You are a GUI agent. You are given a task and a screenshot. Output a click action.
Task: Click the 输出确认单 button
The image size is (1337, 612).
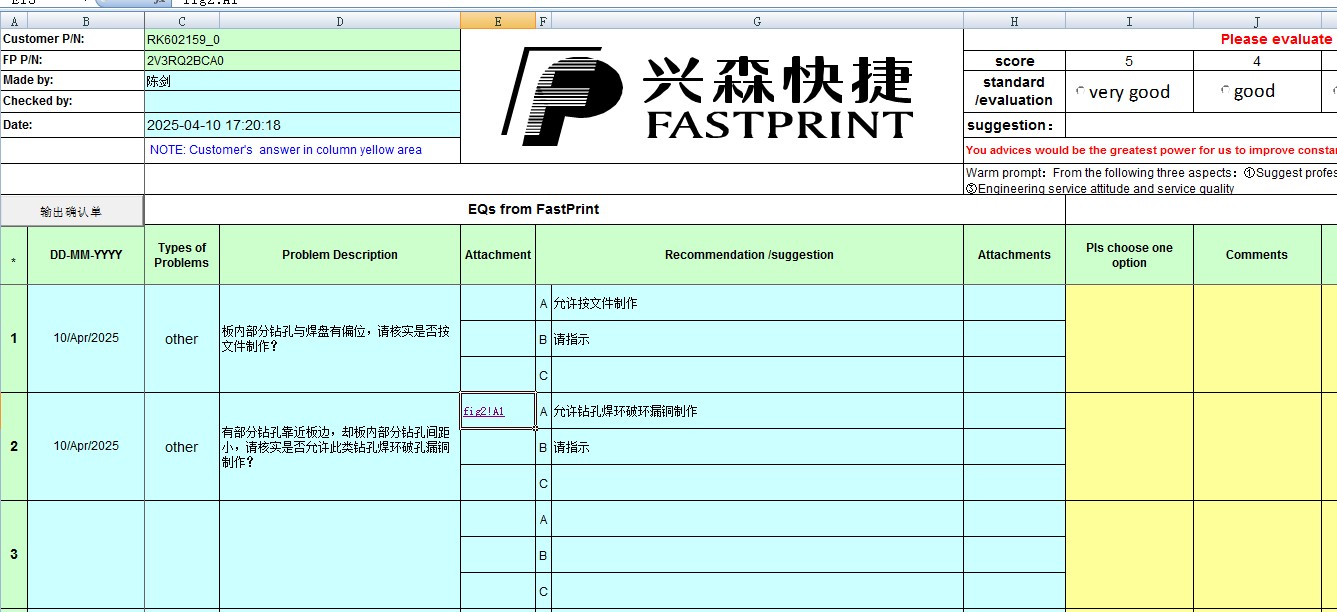tap(72, 211)
